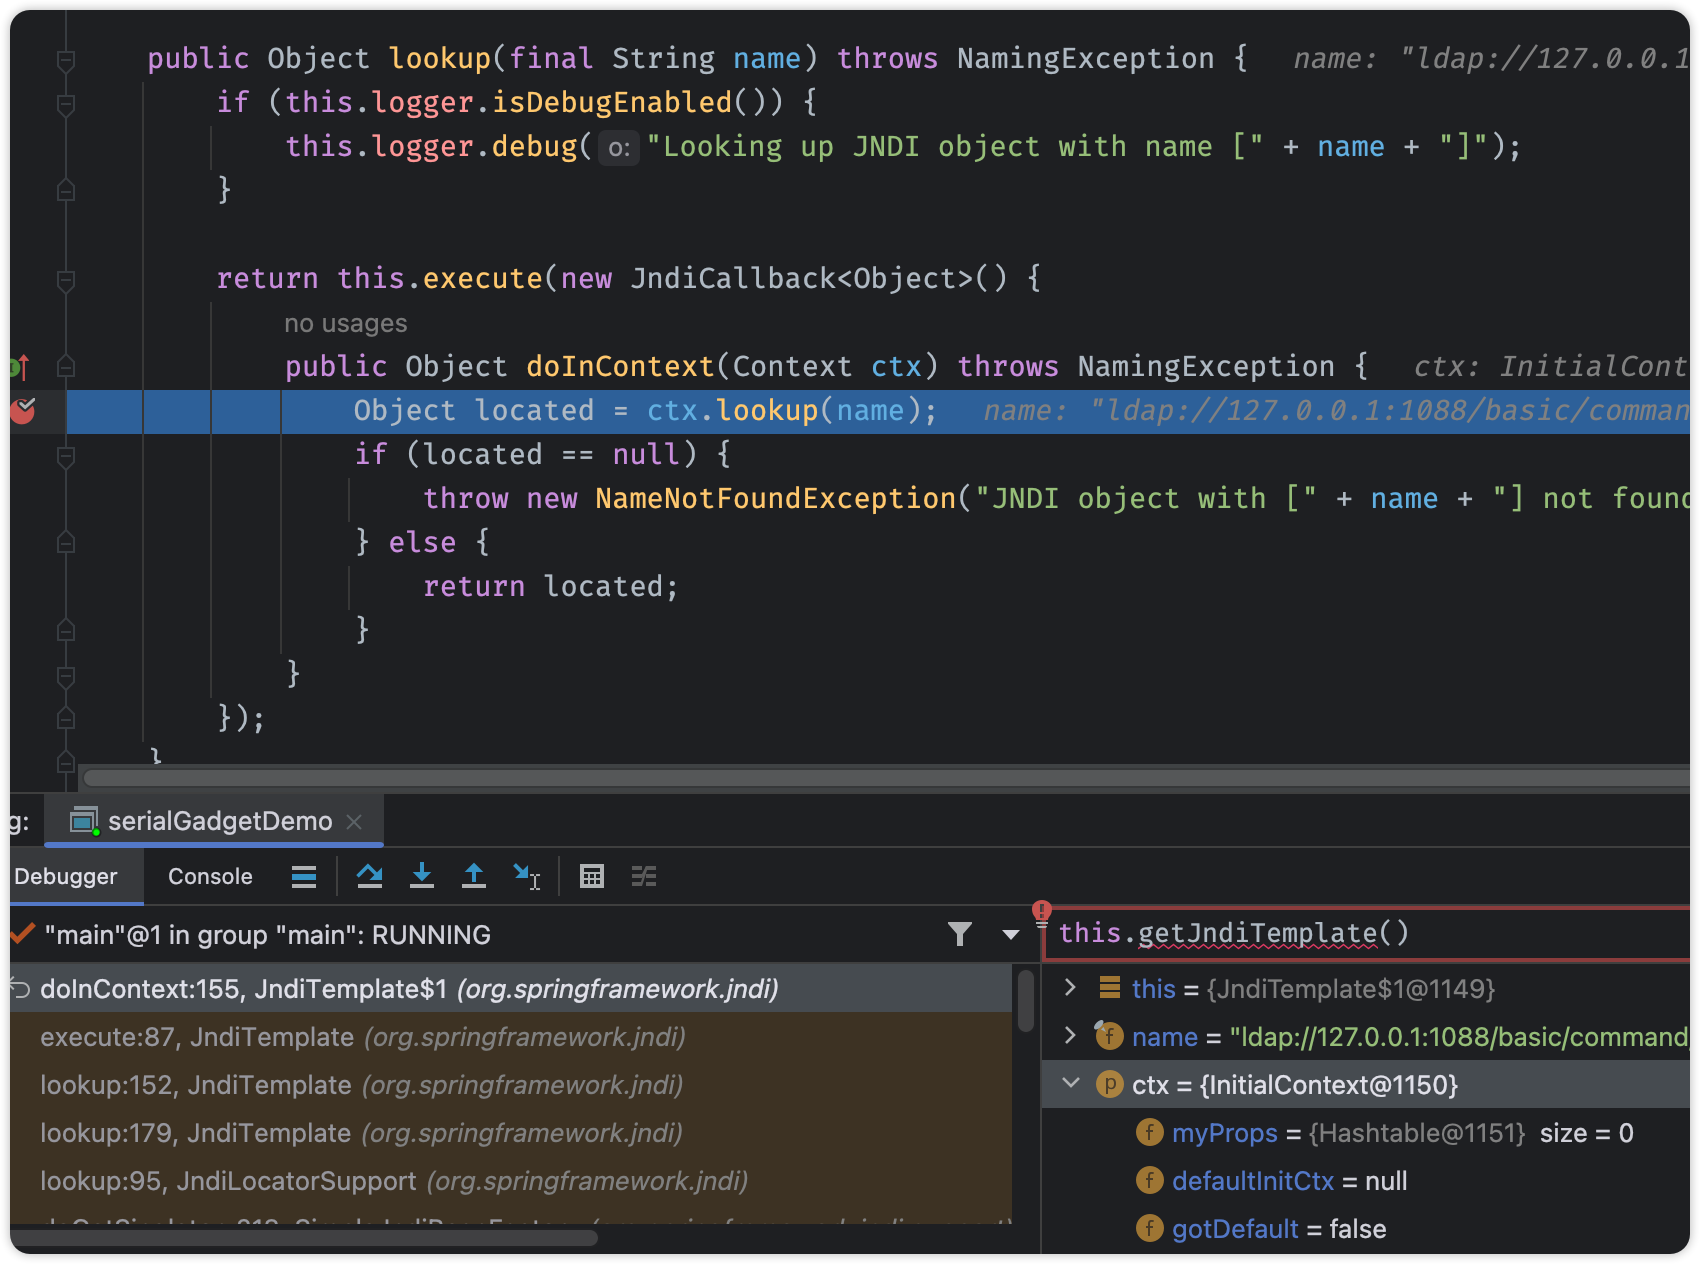This screenshot has height=1264, width=1700.
Task: Select the gotDefault = false variable
Action: click(1366, 1229)
